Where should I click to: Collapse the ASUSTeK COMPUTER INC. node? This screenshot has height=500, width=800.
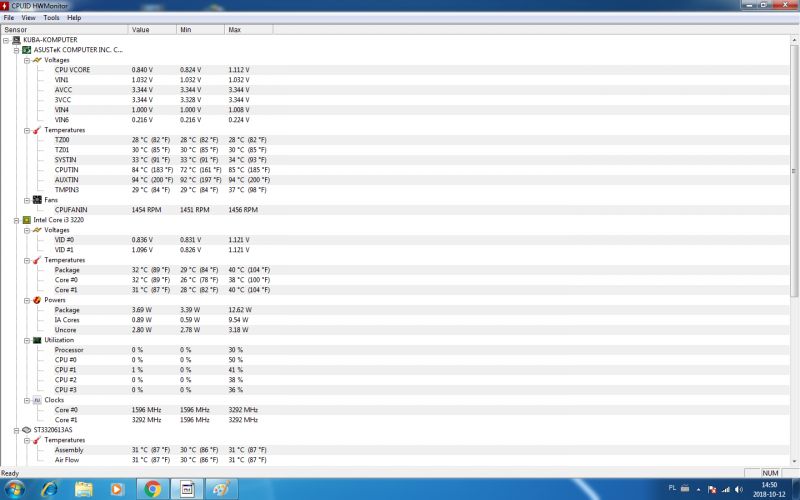click(x=16, y=50)
